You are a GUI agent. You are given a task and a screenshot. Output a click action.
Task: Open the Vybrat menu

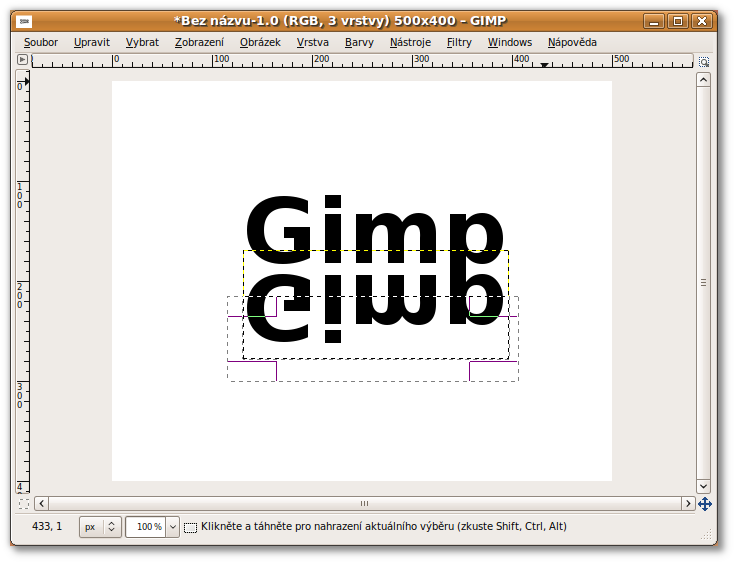pyautogui.click(x=142, y=42)
